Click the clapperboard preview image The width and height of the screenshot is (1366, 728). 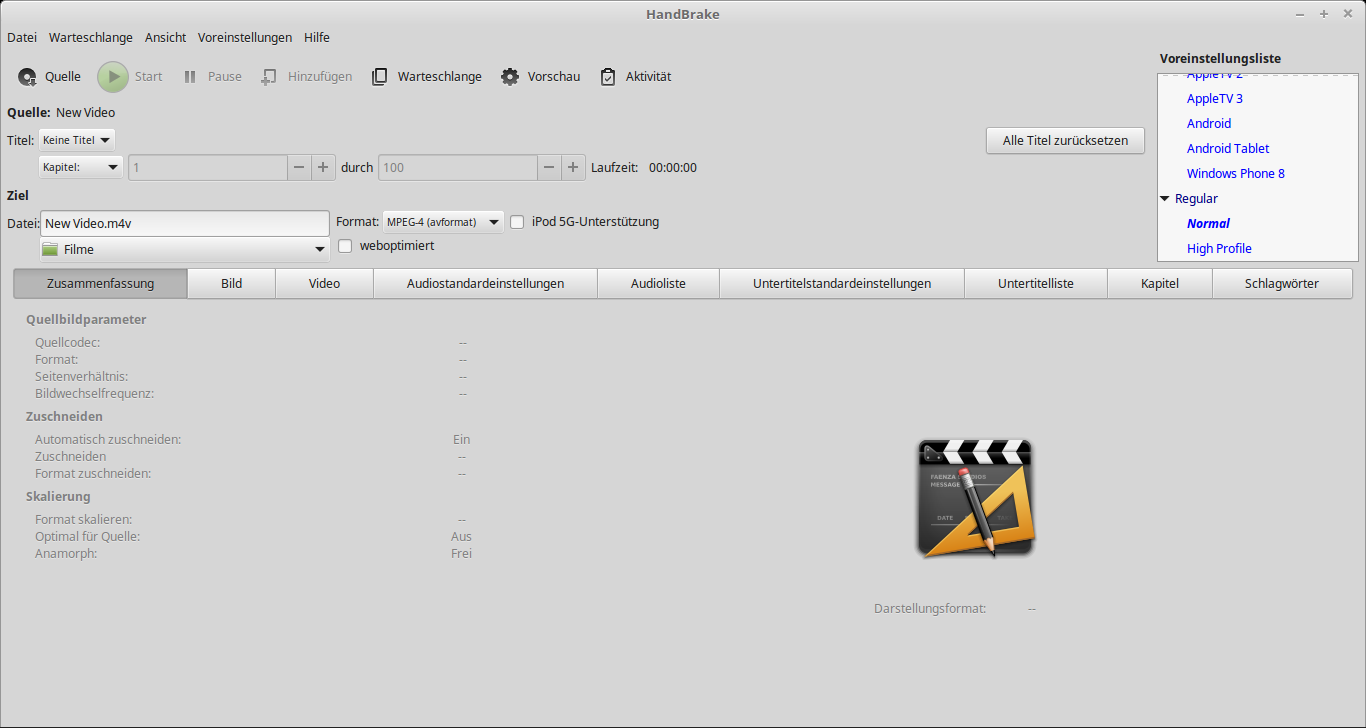[x=975, y=498]
